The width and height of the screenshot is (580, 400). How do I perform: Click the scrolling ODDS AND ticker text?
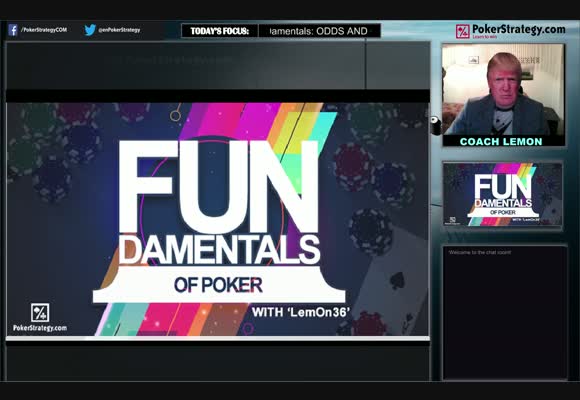pyautogui.click(x=319, y=31)
